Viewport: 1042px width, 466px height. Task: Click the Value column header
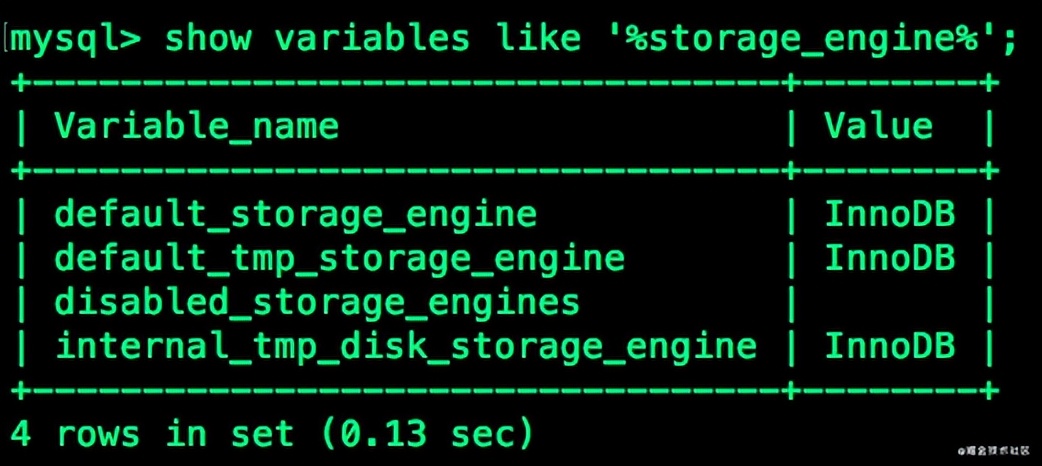(x=878, y=126)
